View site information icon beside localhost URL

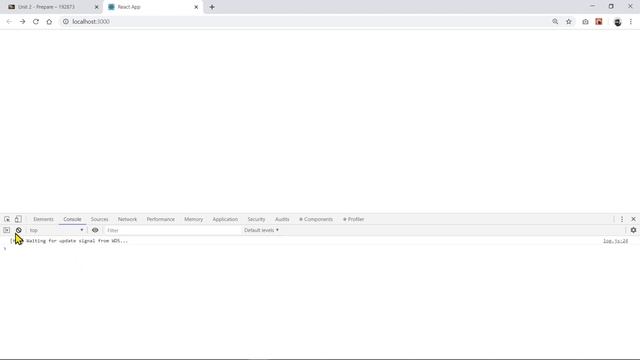[65, 22]
